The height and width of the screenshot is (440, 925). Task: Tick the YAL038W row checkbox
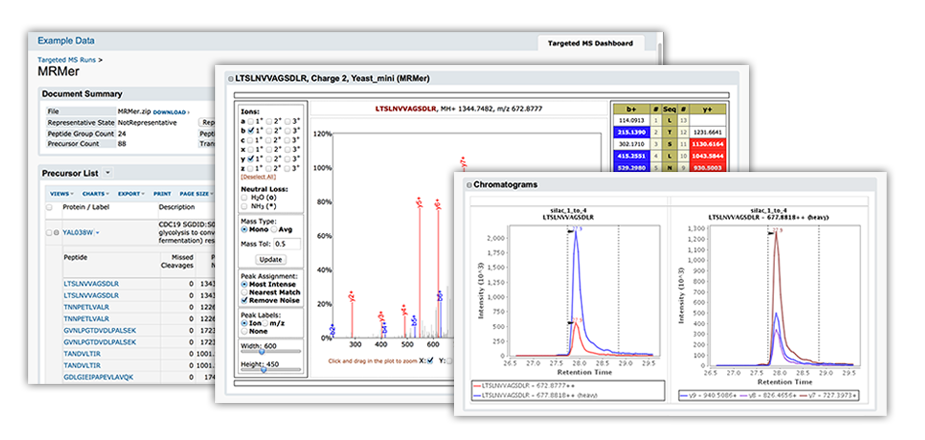49,232
